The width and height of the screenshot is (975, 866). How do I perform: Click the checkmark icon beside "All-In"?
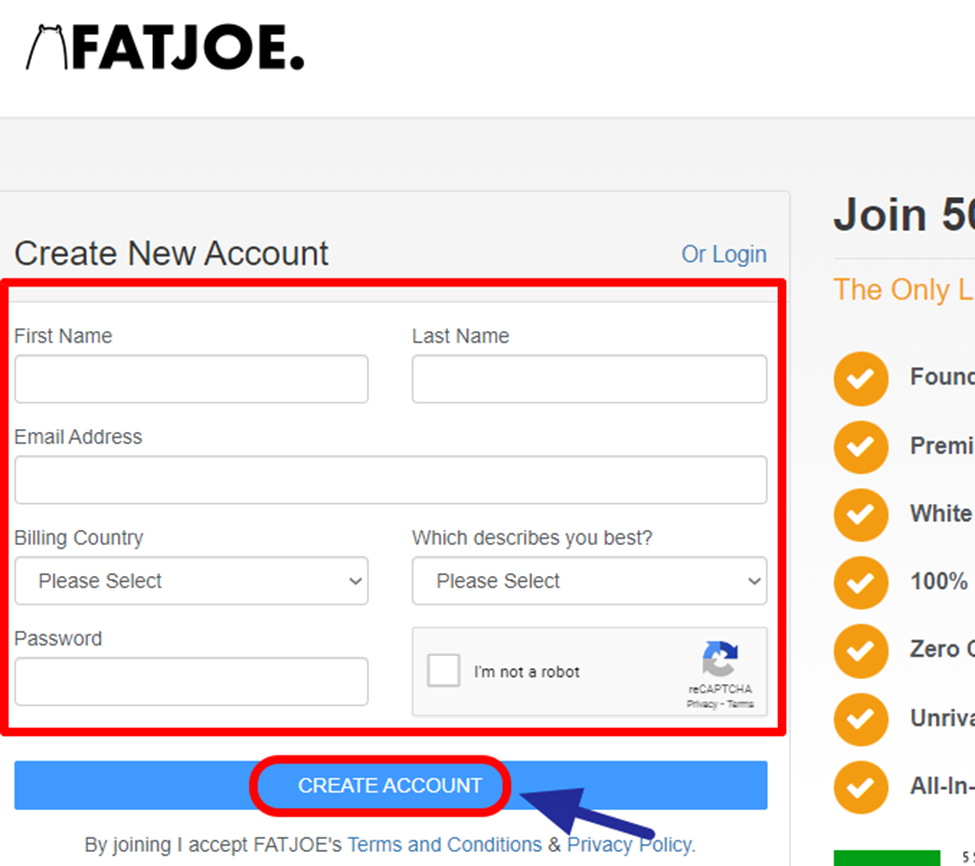[860, 787]
